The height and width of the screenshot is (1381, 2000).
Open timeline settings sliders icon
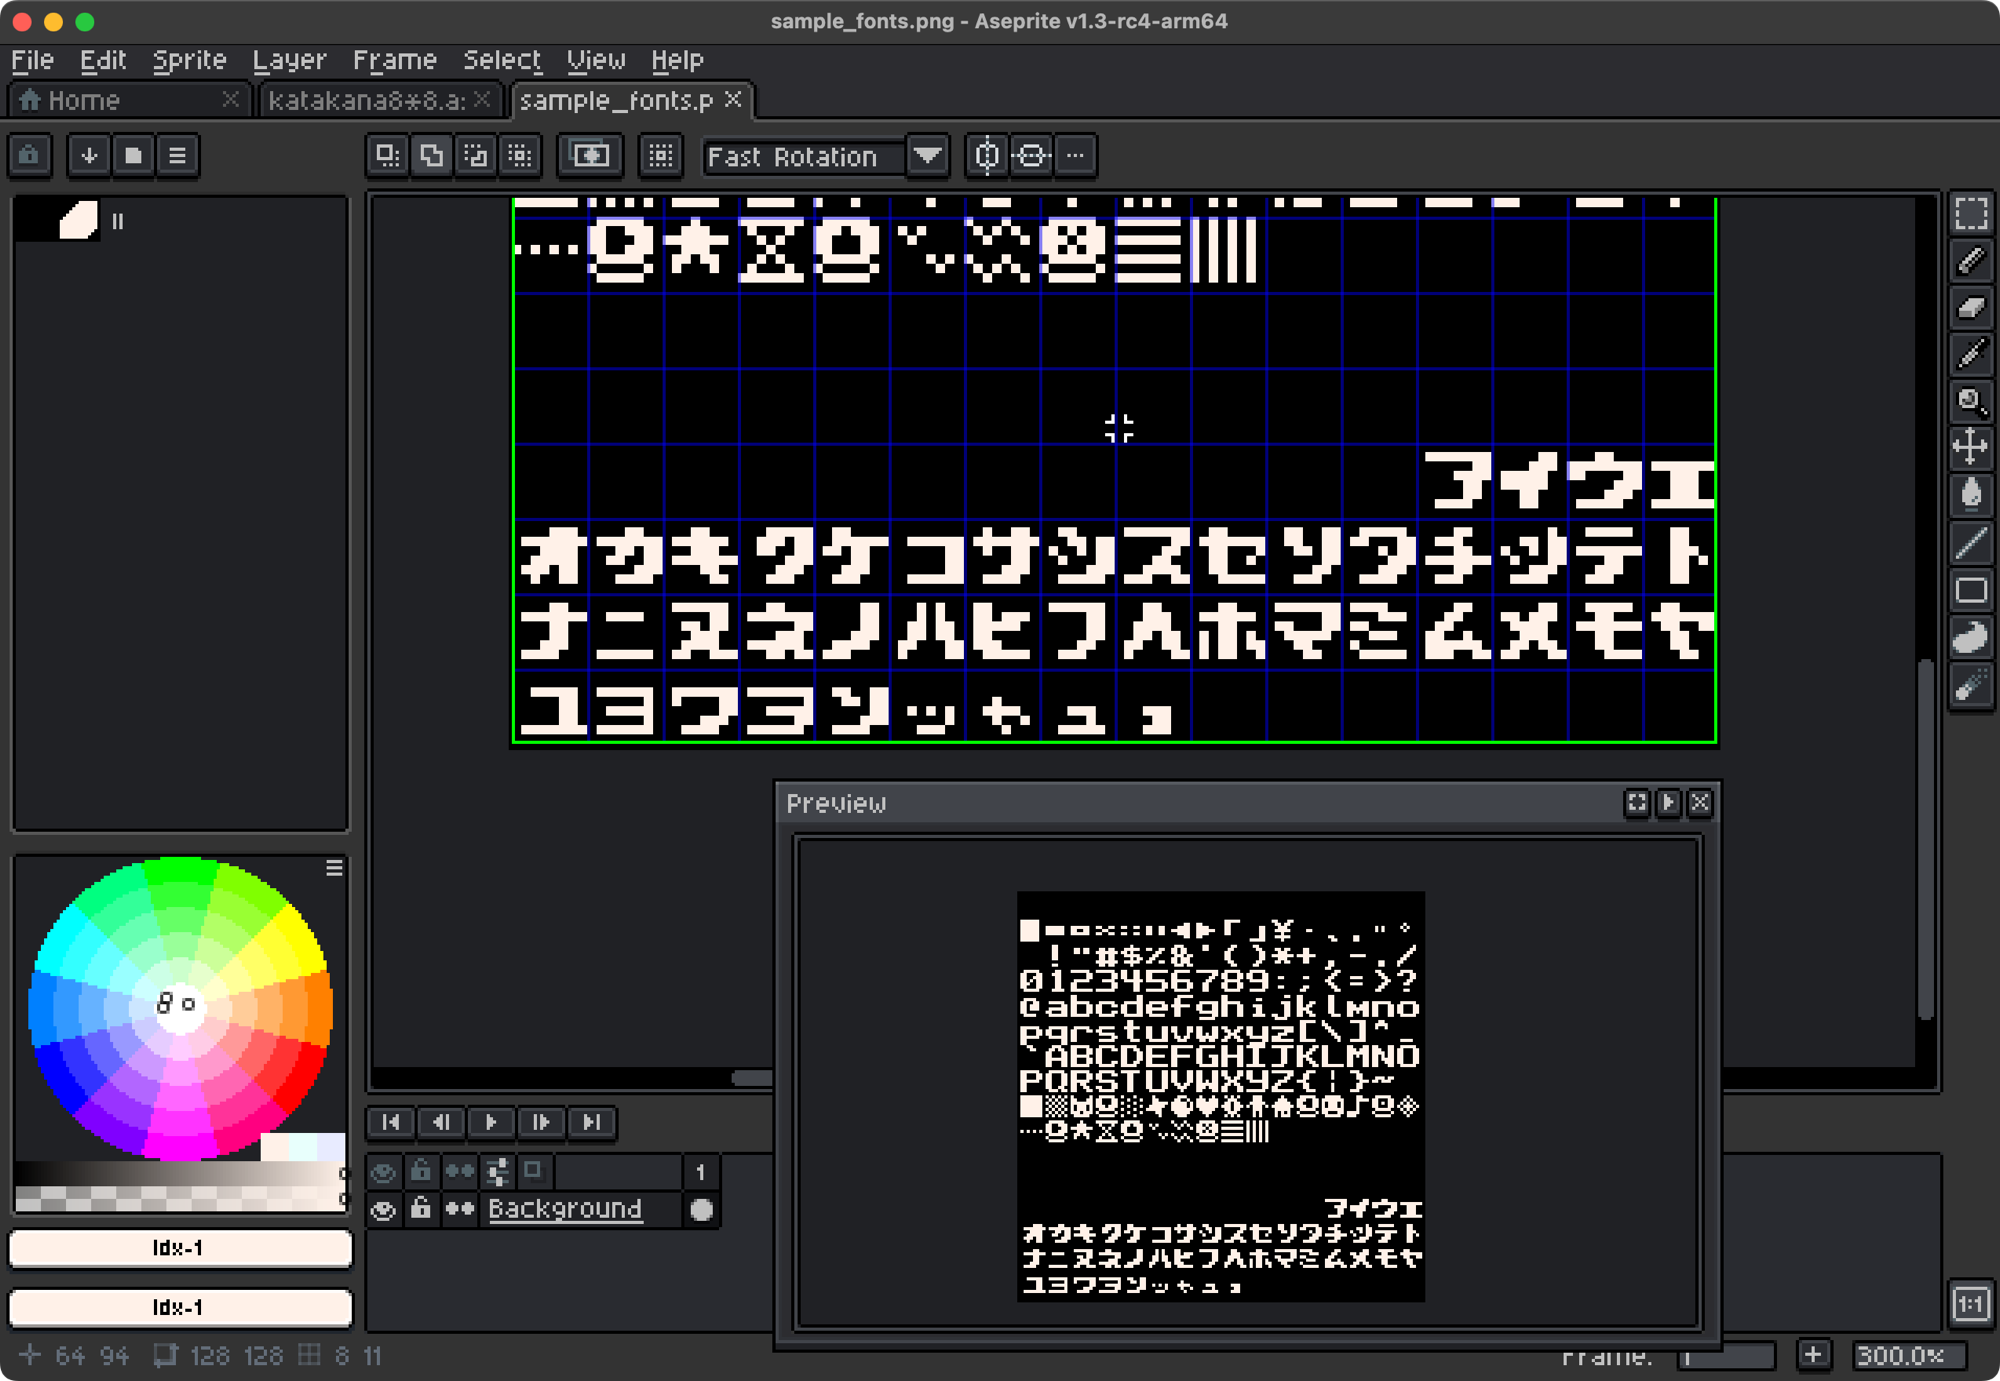point(497,1171)
